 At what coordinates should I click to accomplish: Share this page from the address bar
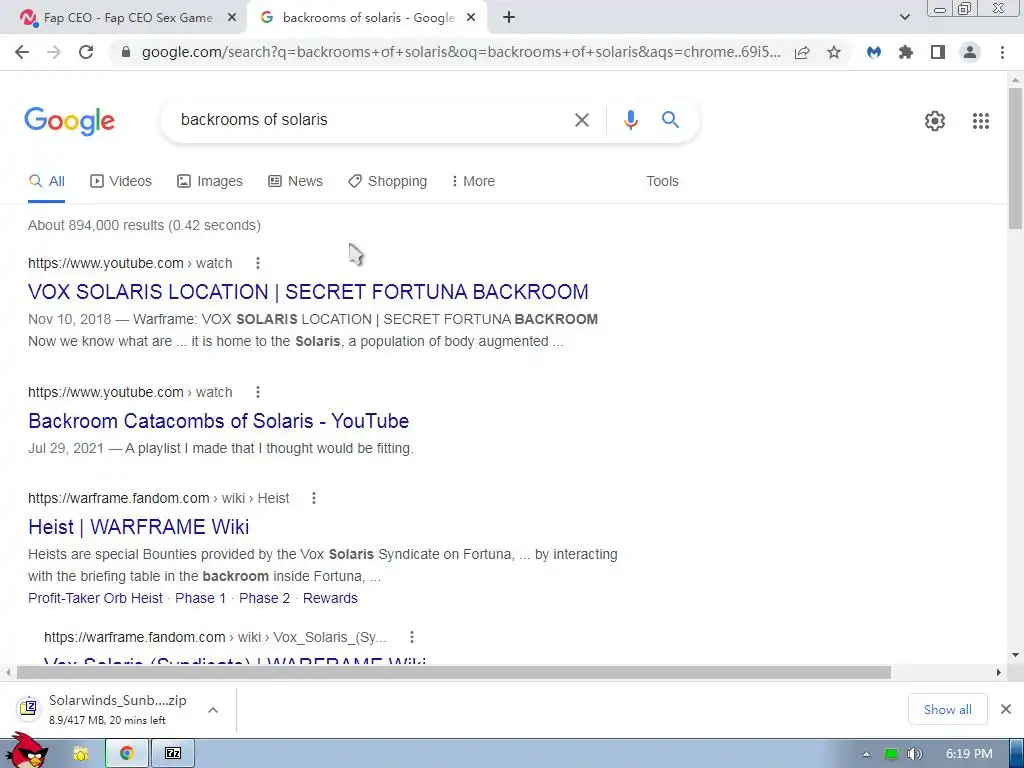tap(802, 52)
